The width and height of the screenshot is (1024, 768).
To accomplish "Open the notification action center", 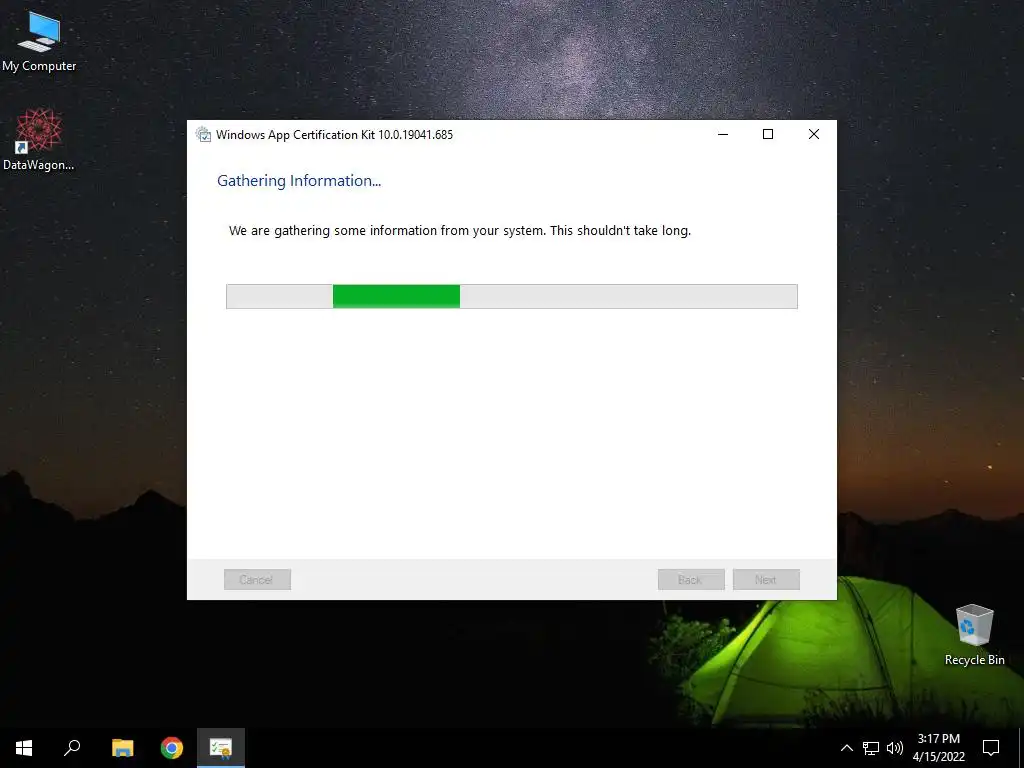I will click(991, 748).
